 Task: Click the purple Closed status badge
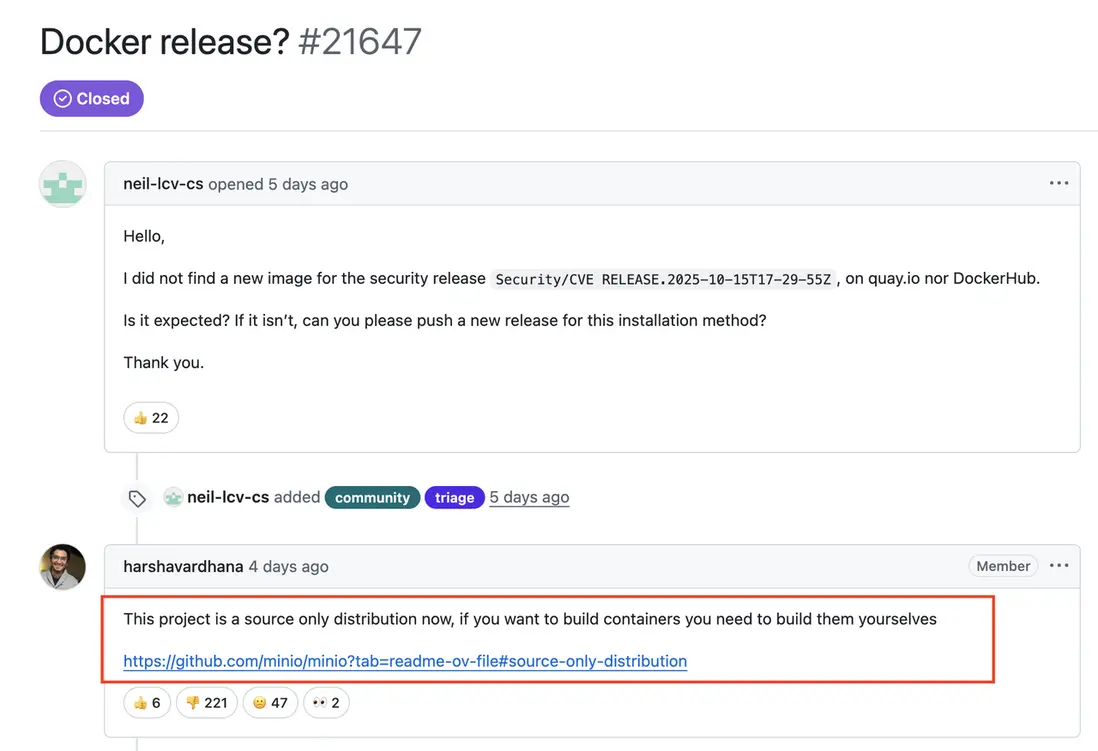tap(92, 99)
